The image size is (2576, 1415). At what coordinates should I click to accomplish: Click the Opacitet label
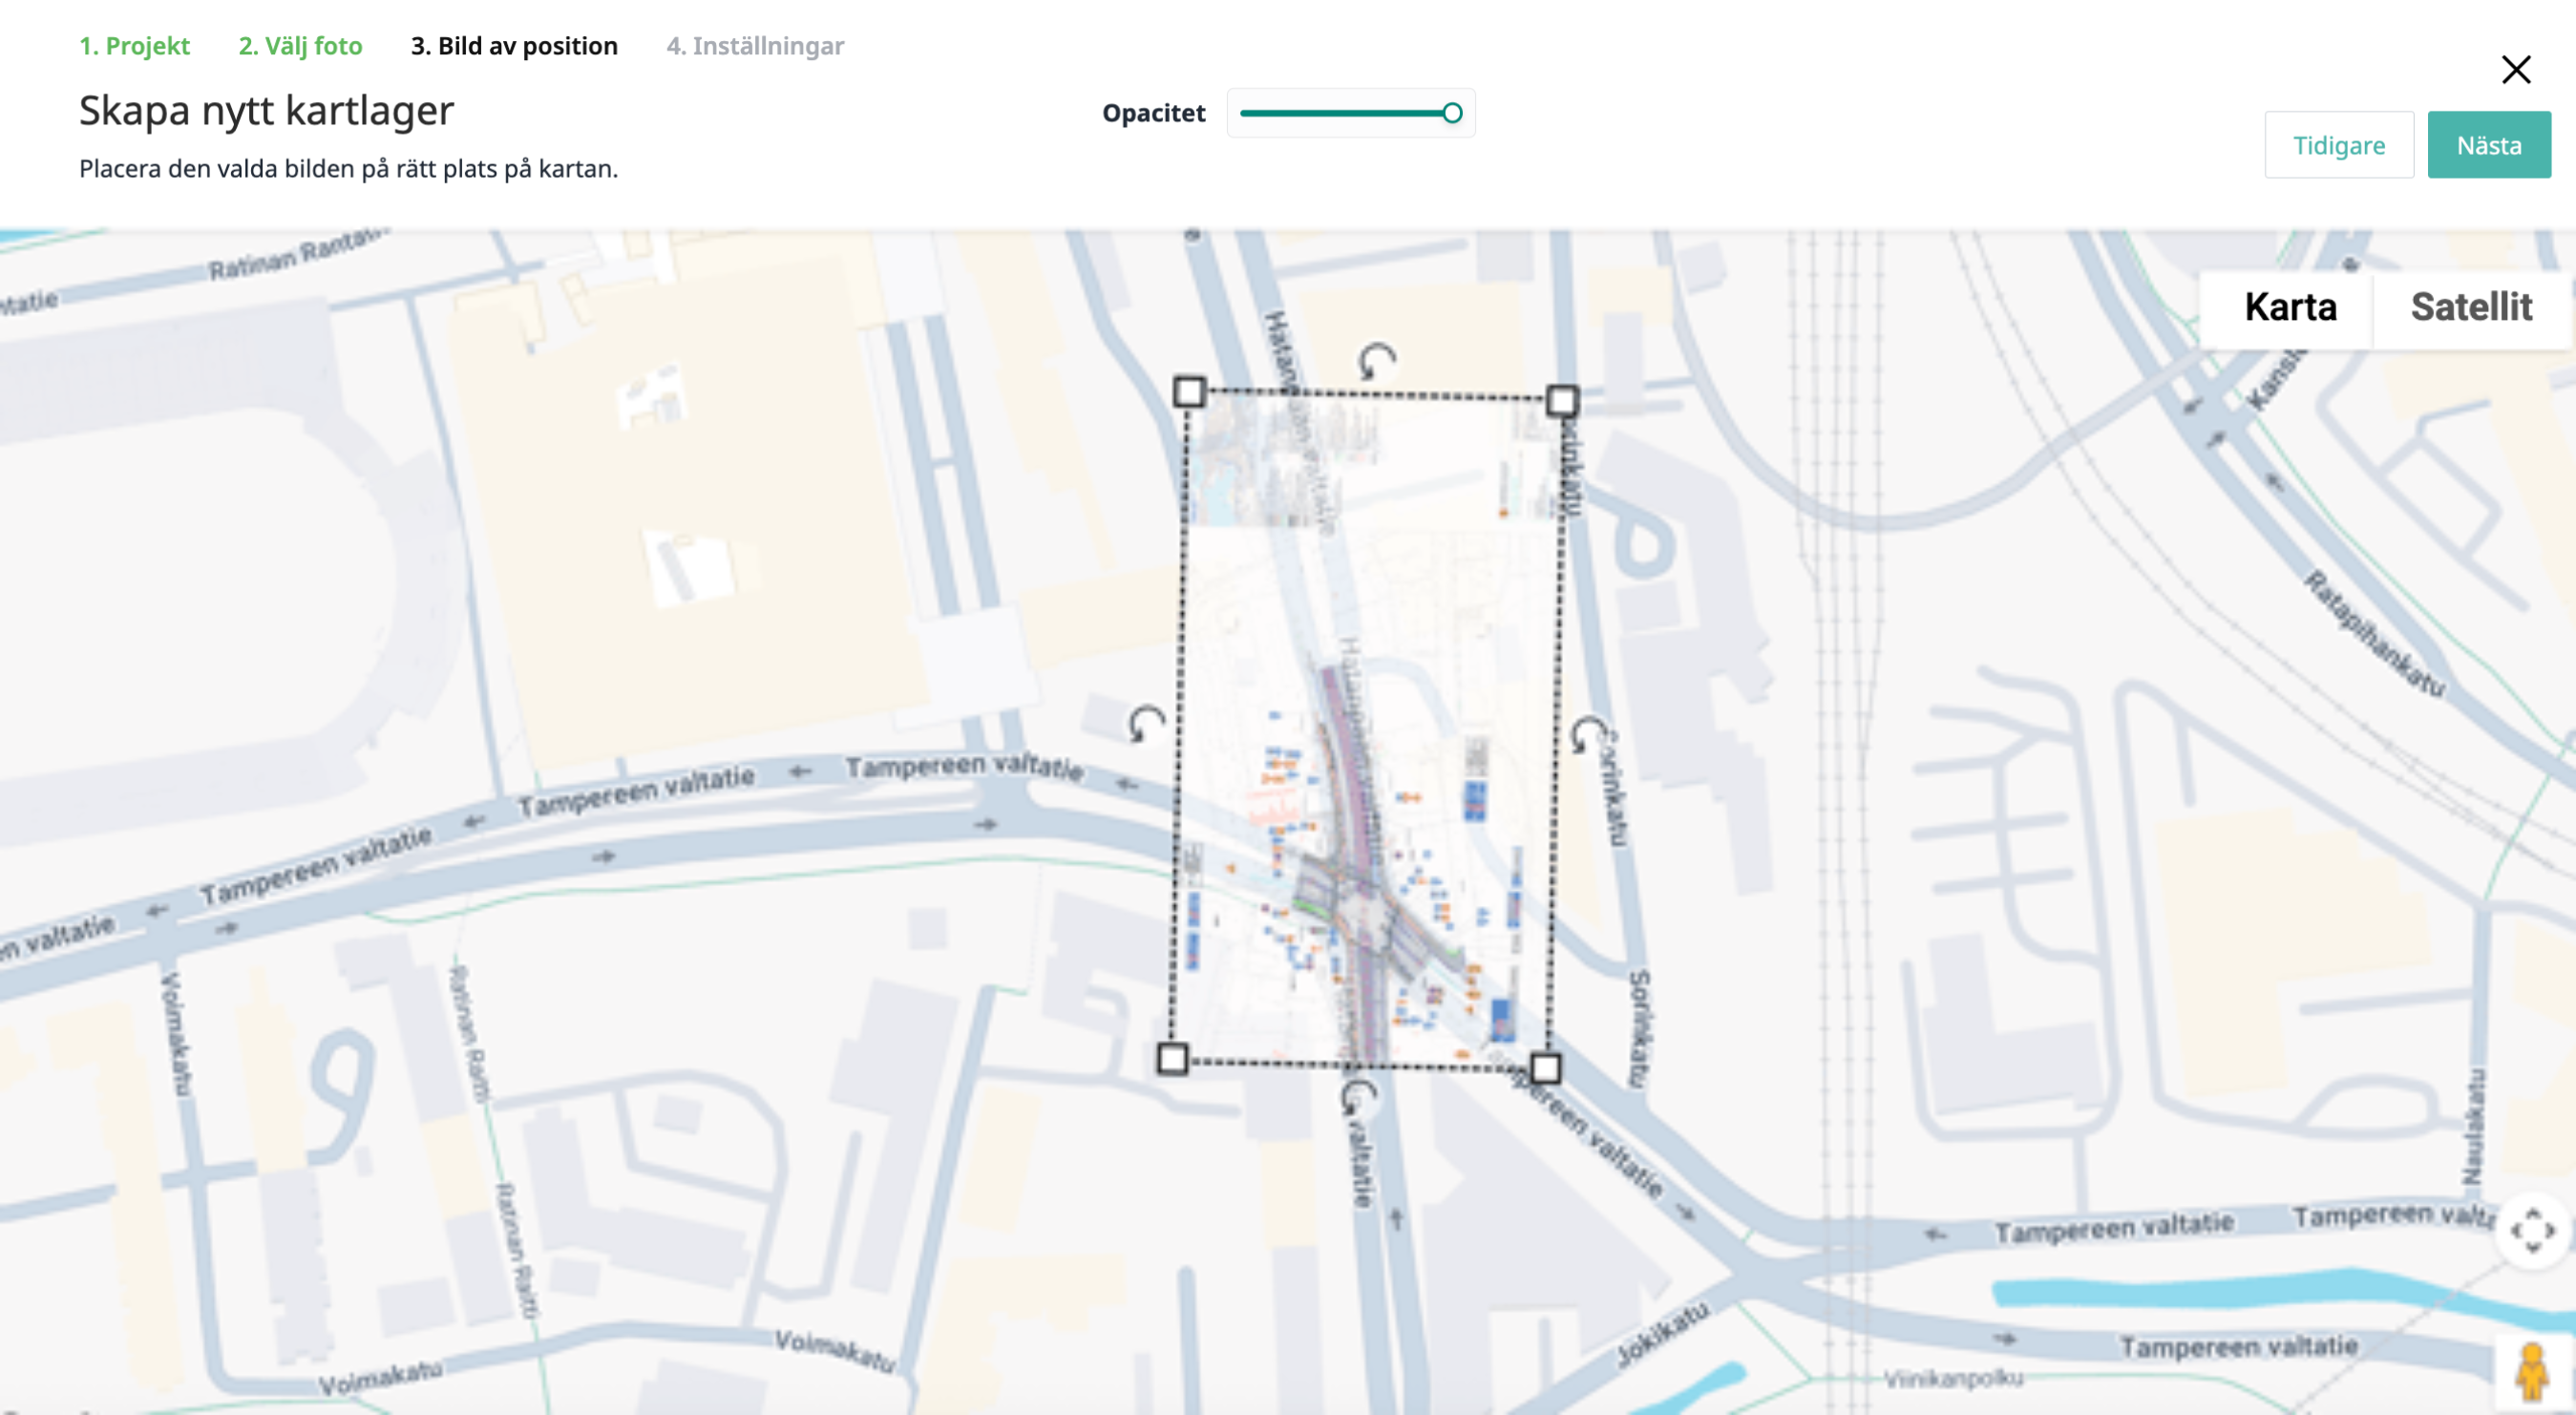tap(1153, 113)
